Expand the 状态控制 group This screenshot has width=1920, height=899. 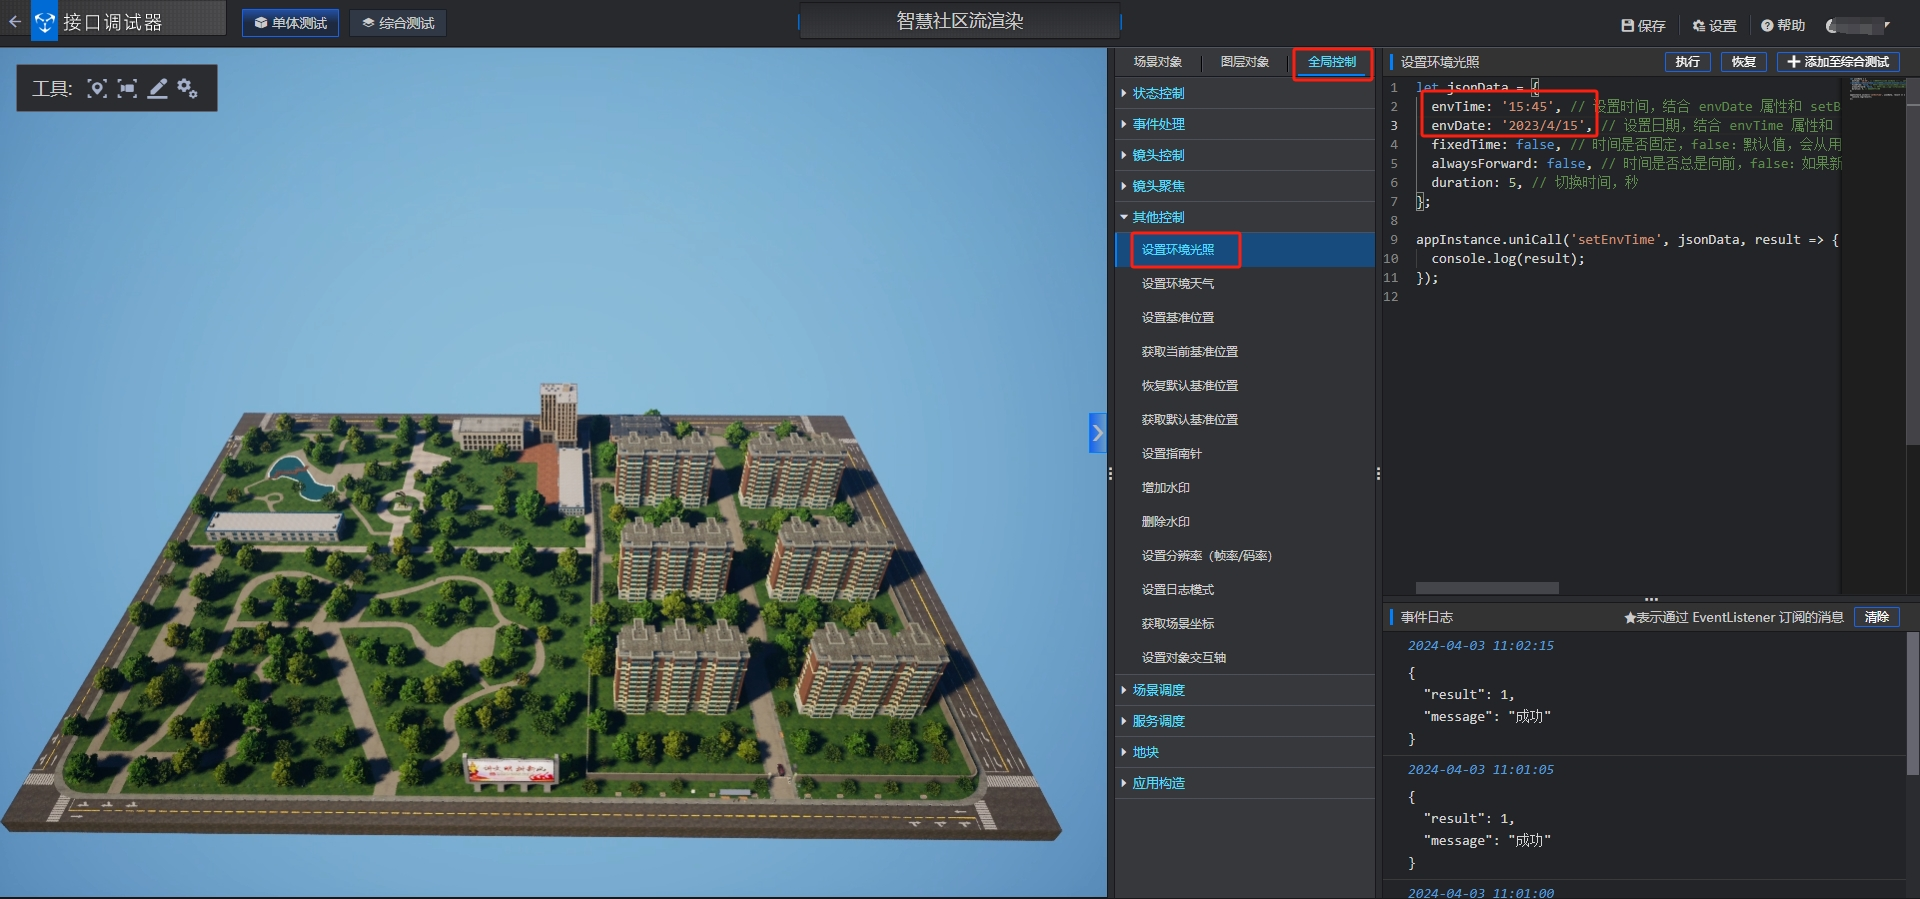[1245, 93]
